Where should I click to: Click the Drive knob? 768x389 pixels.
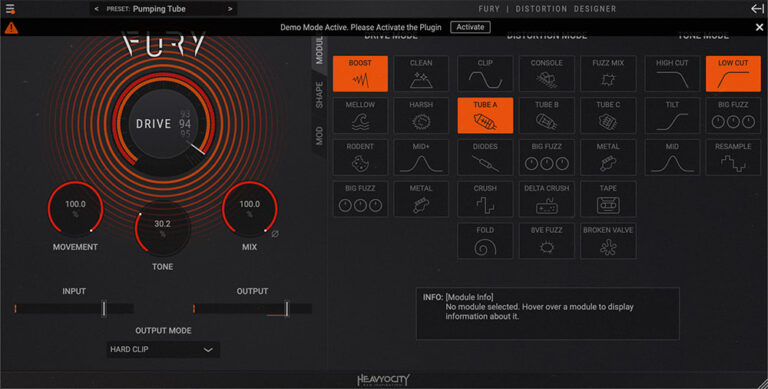[x=163, y=123]
